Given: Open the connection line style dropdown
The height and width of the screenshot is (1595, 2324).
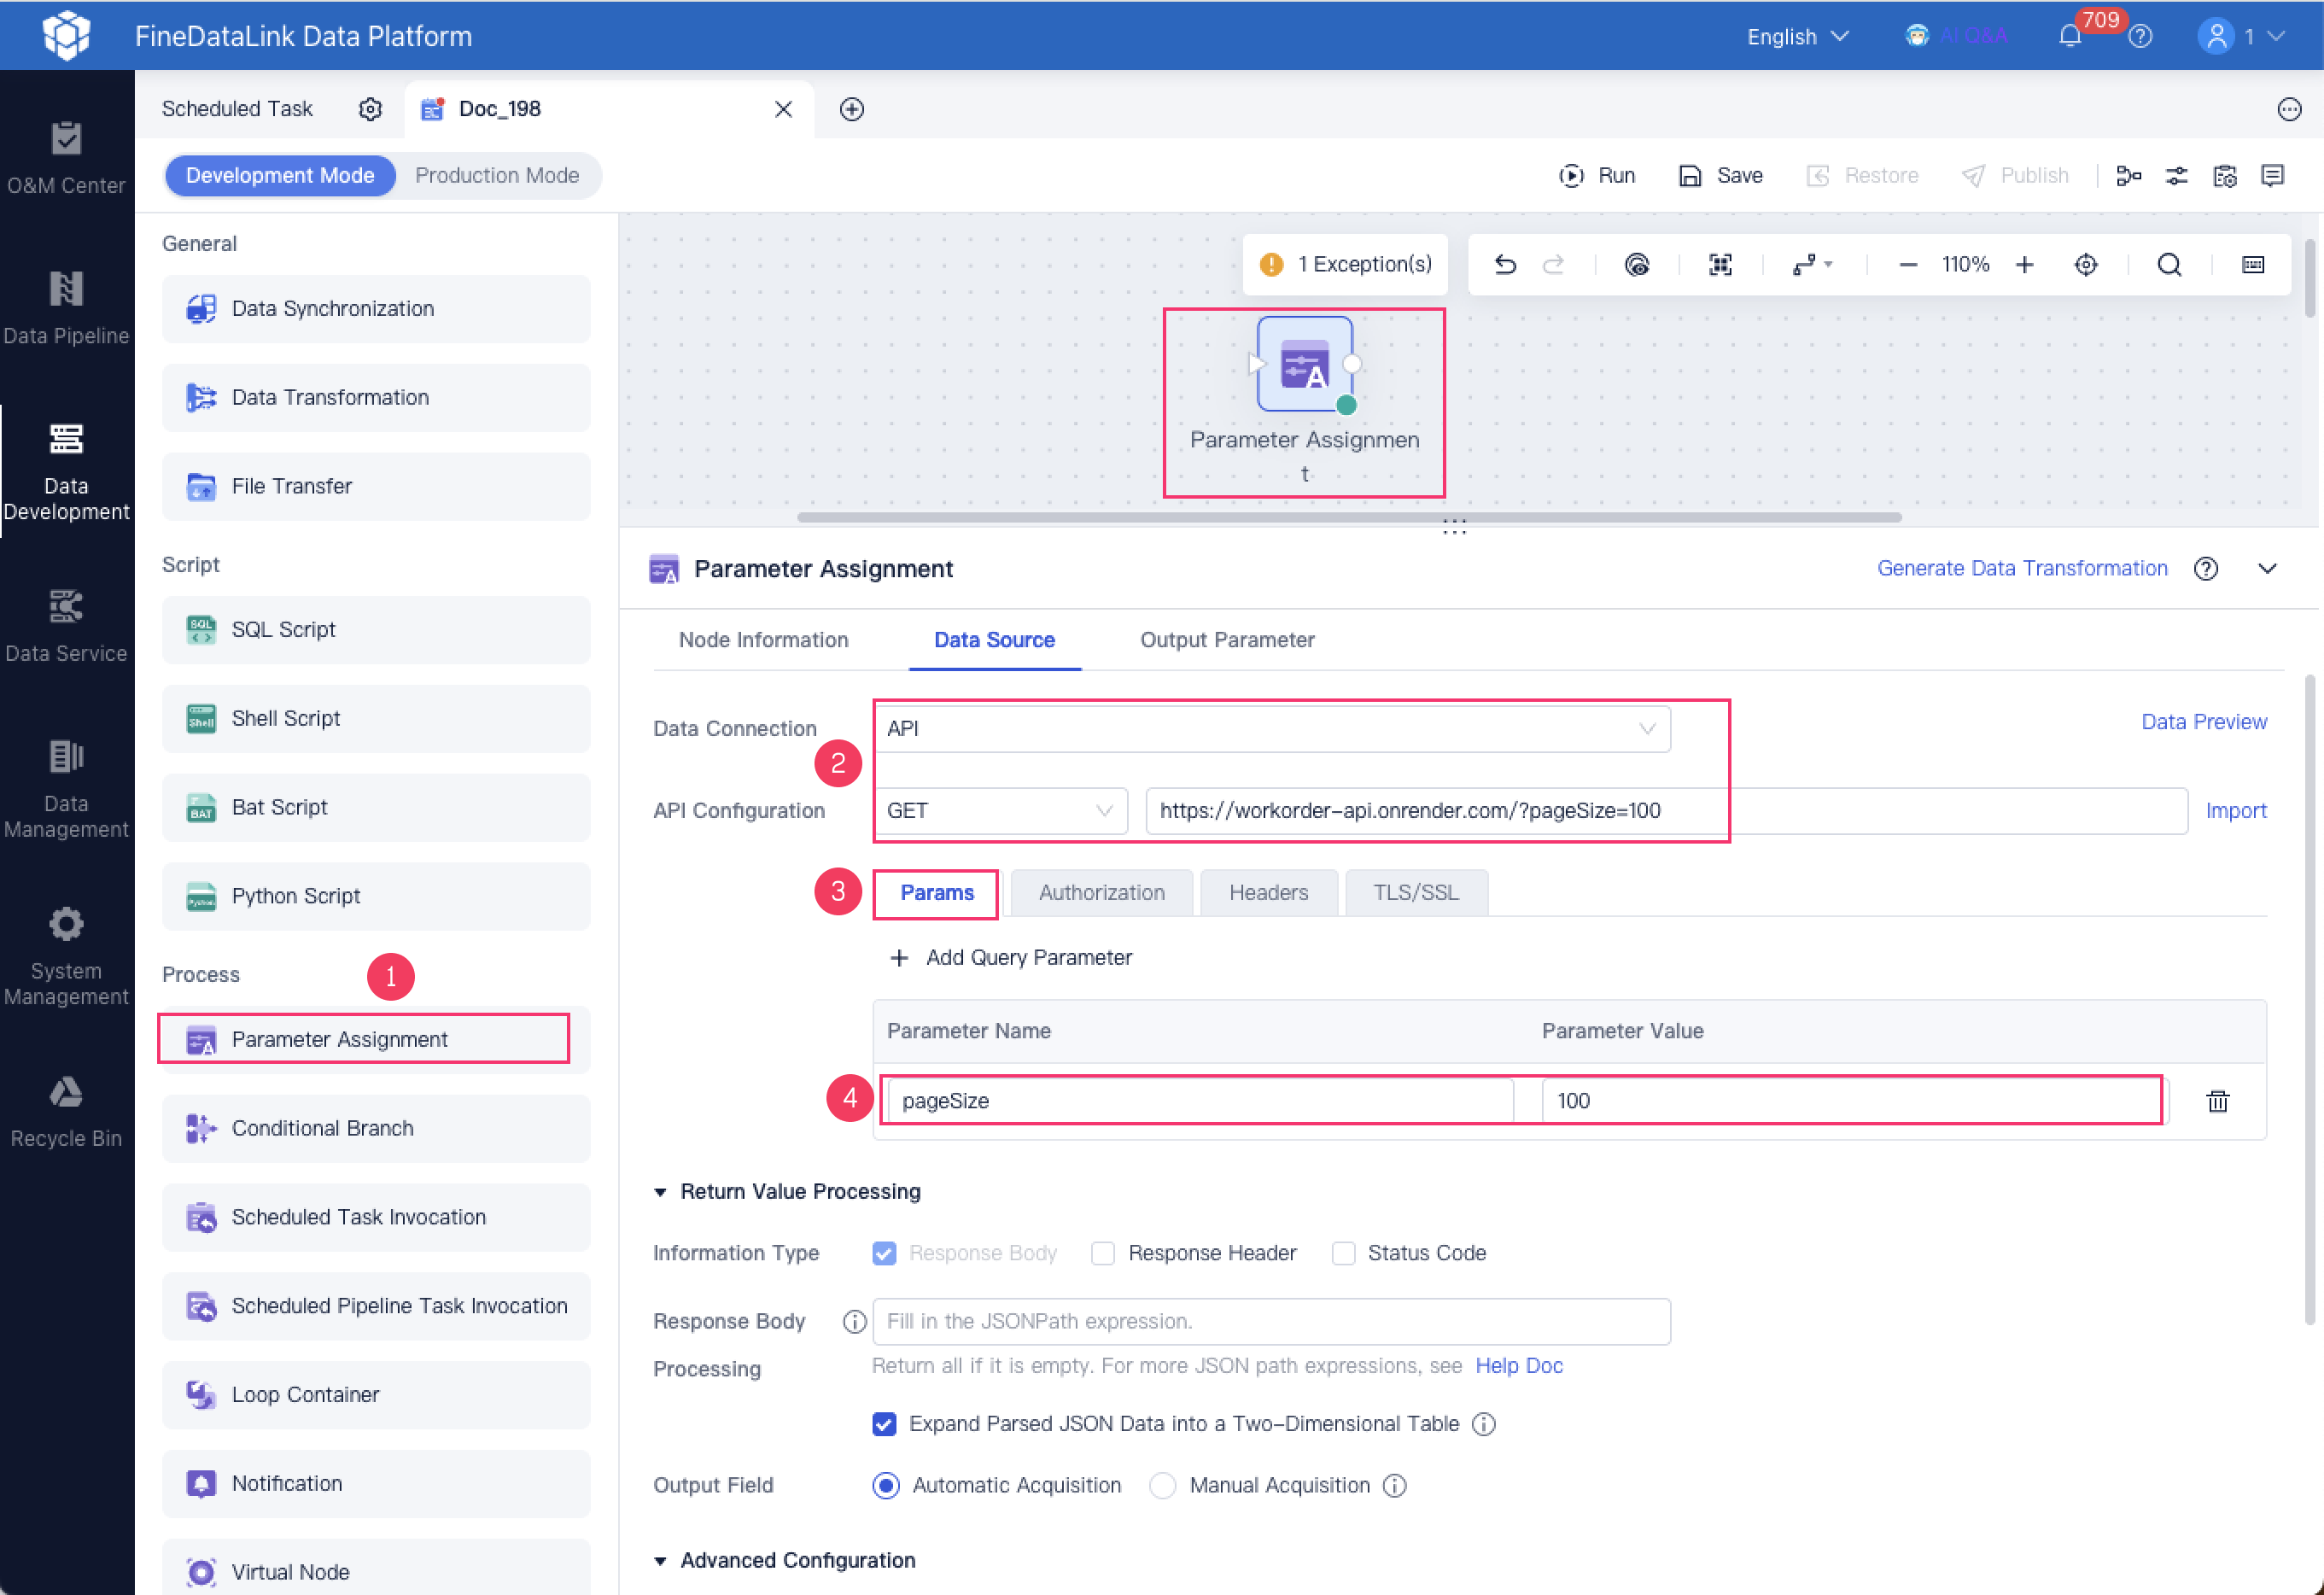Looking at the screenshot, I should (x=1811, y=264).
